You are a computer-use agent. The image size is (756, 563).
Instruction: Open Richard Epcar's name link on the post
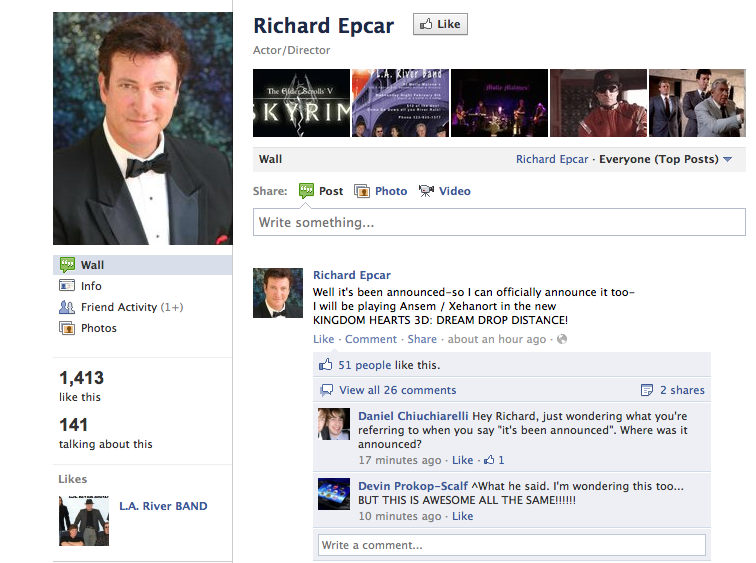point(351,275)
